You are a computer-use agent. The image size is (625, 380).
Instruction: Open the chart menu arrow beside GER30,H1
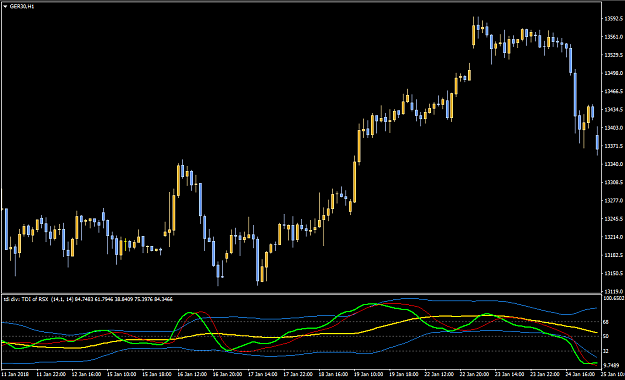pos(5,6)
